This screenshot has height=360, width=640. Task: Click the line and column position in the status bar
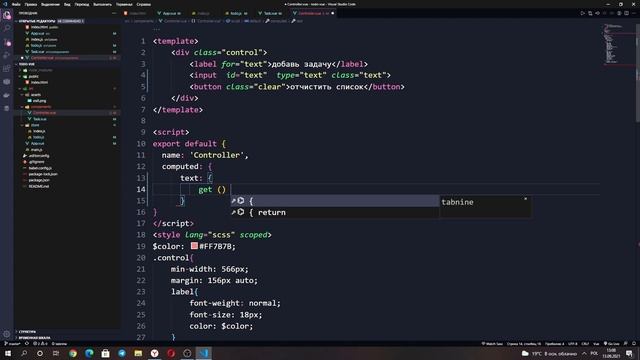[524, 344]
